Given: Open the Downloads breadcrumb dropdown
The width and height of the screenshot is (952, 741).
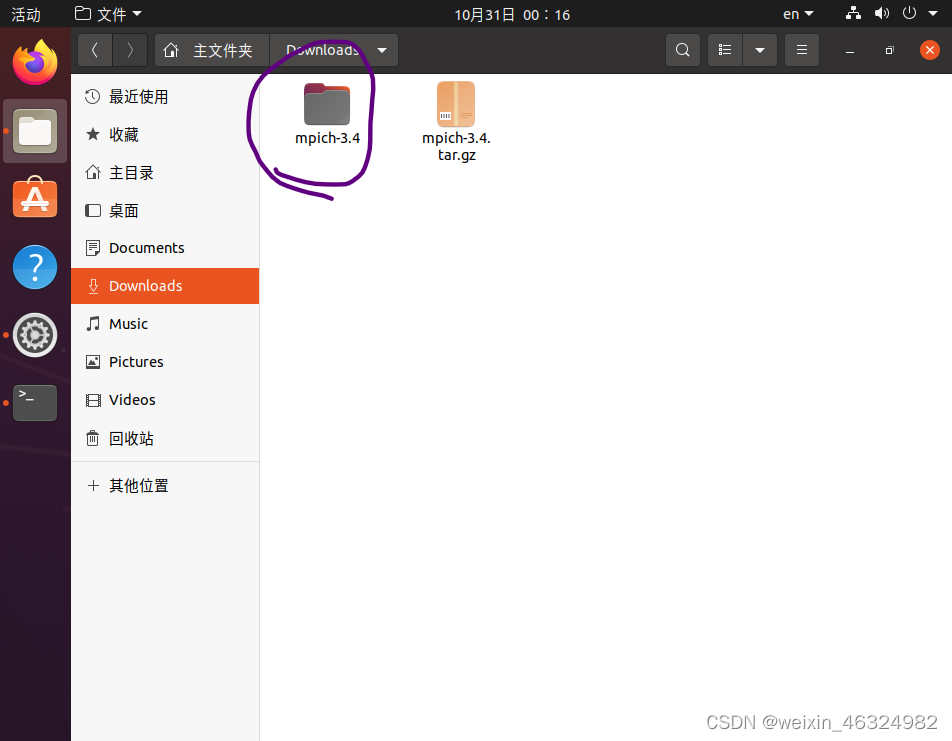Looking at the screenshot, I should (x=381, y=49).
